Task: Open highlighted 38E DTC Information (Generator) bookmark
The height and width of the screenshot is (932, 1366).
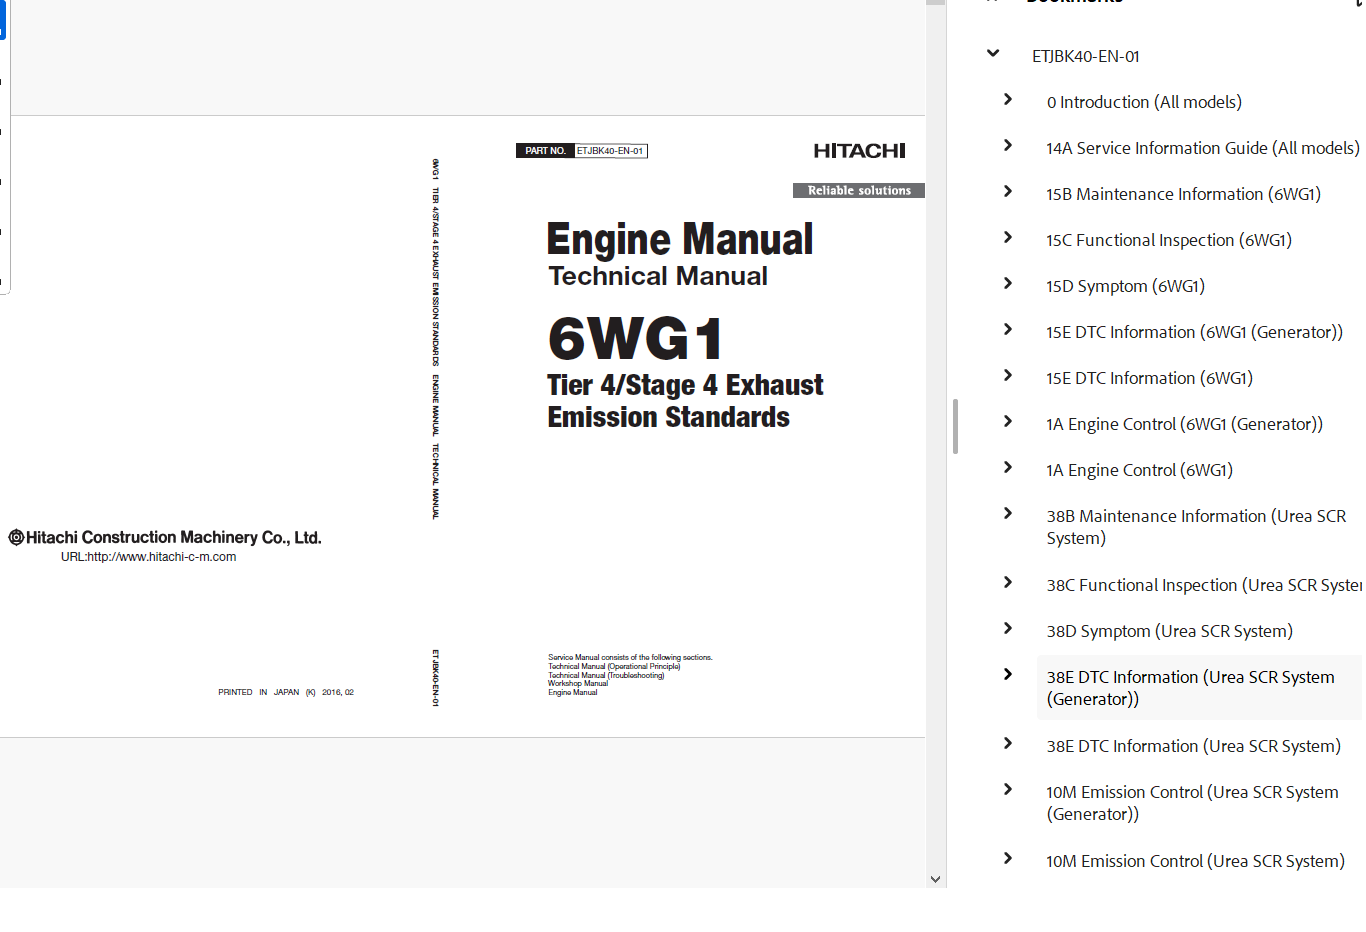Action: pos(1190,688)
